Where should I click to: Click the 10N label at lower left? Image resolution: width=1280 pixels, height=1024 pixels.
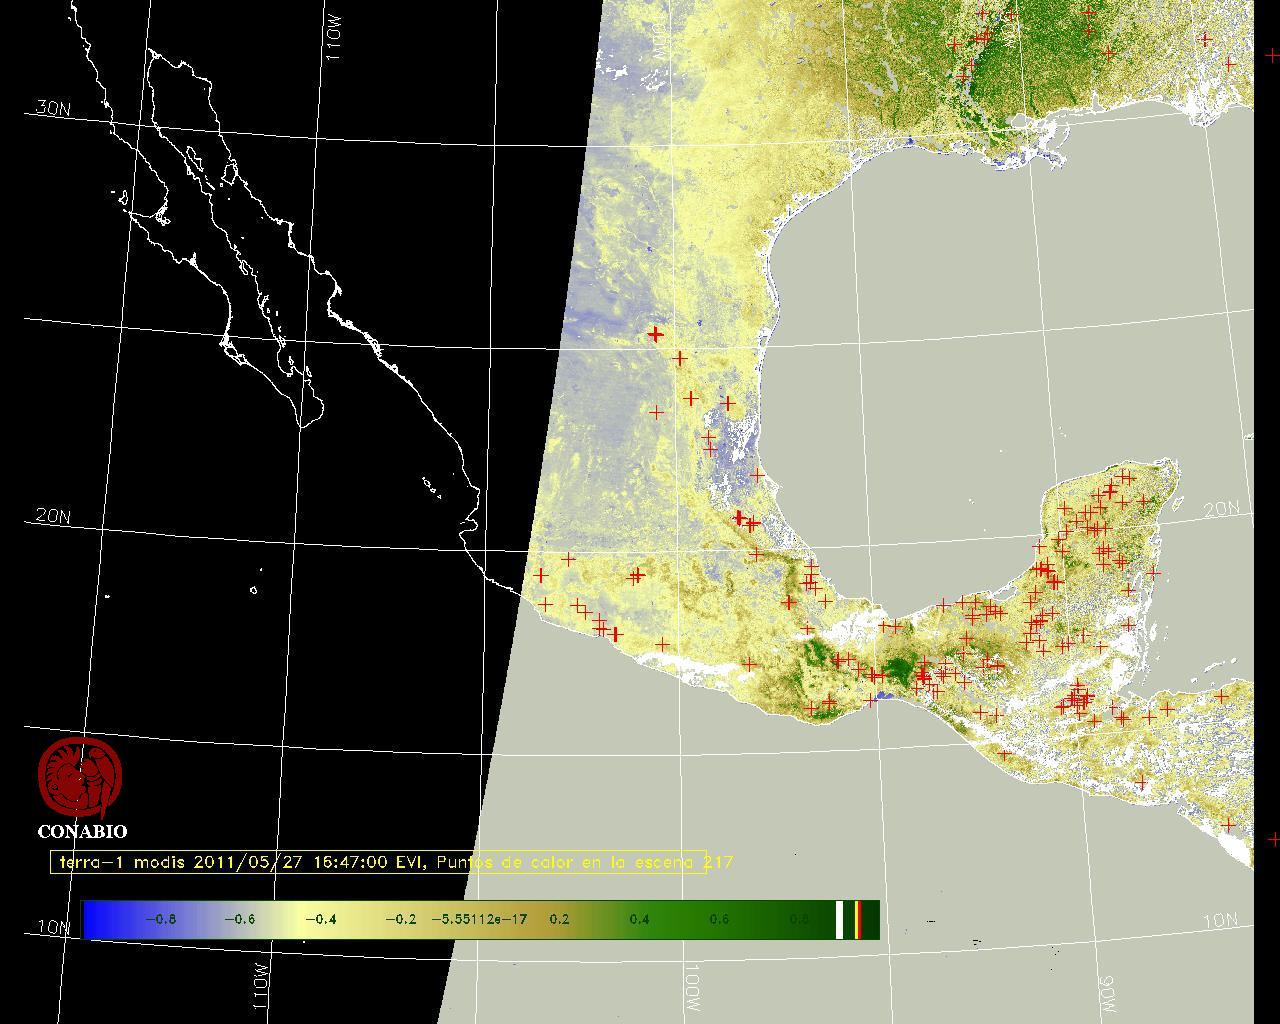(54, 927)
